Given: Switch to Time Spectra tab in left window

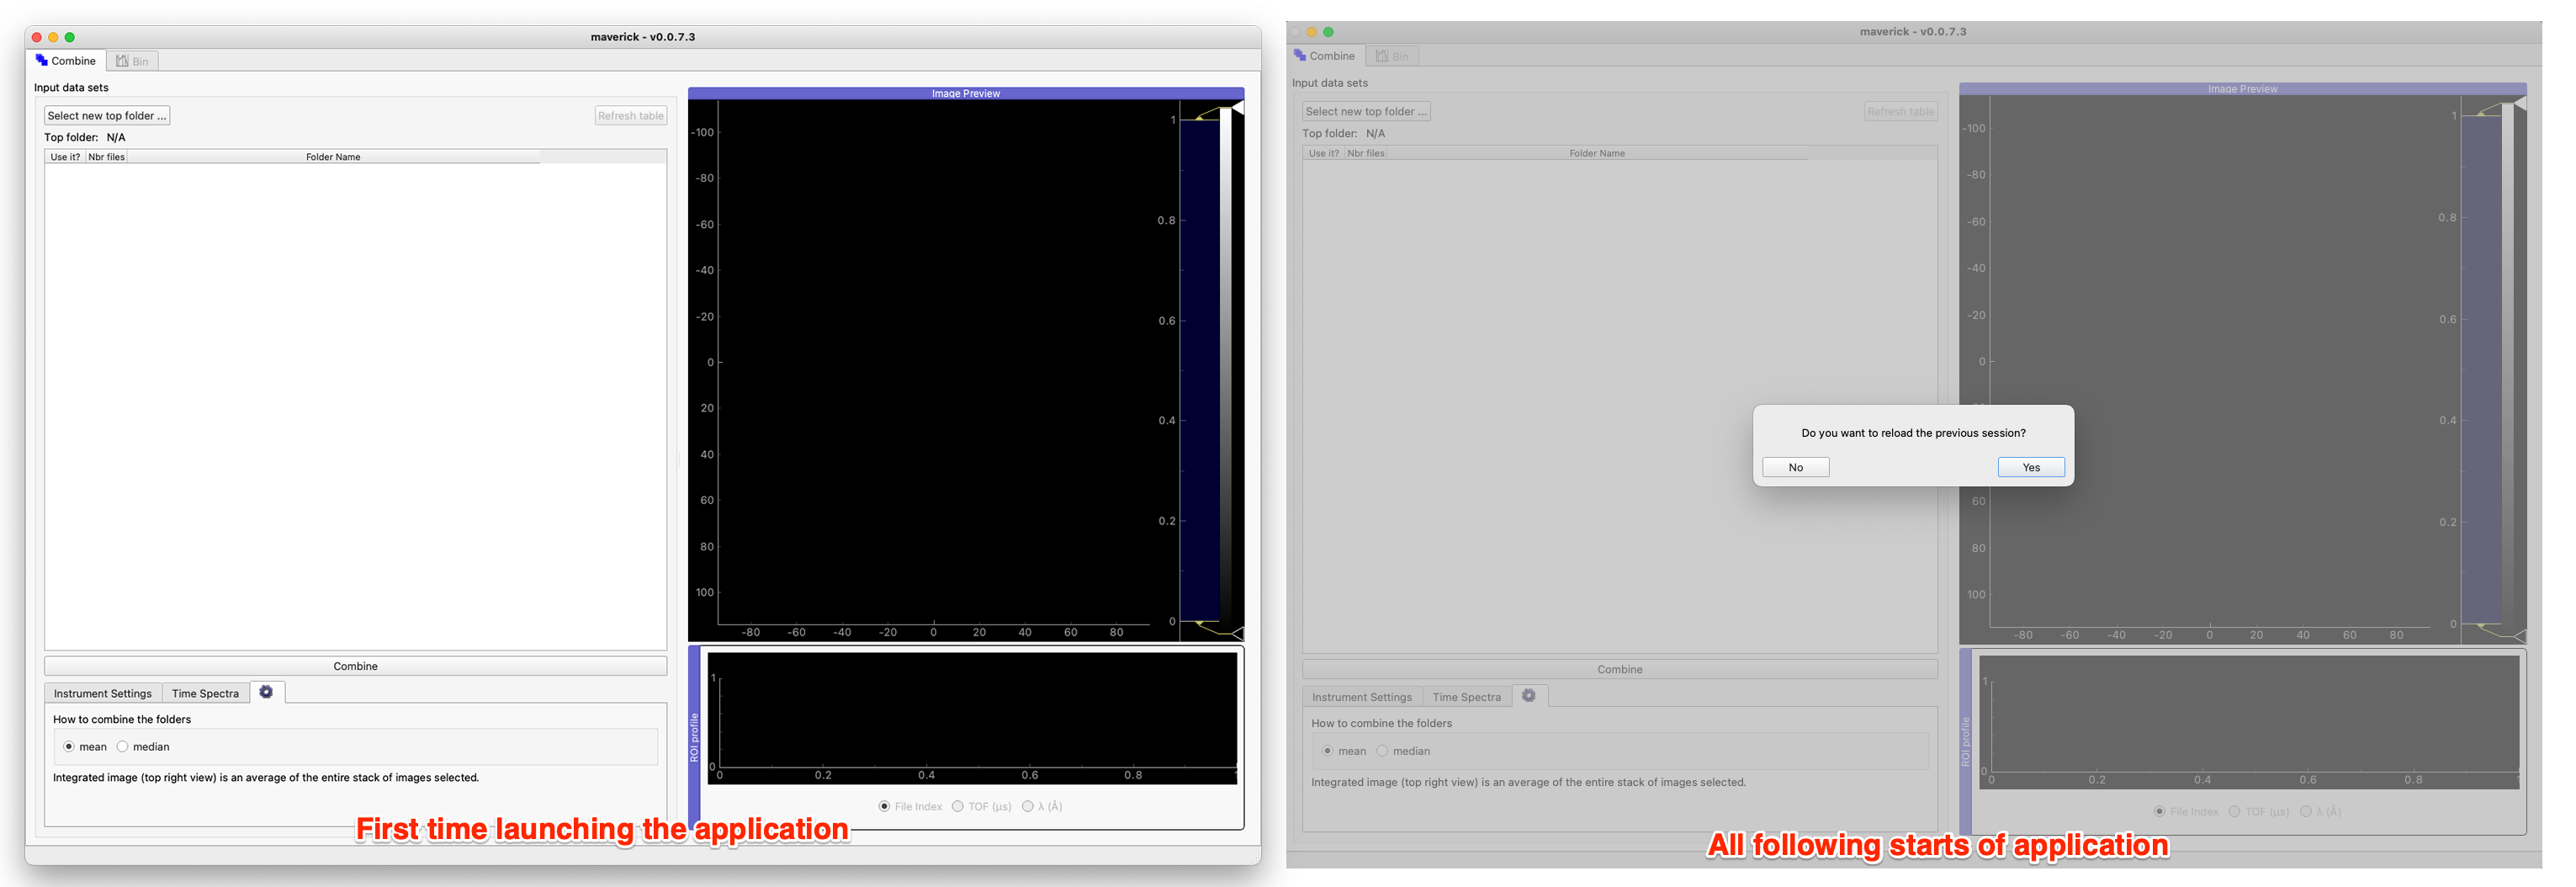Looking at the screenshot, I should [205, 693].
